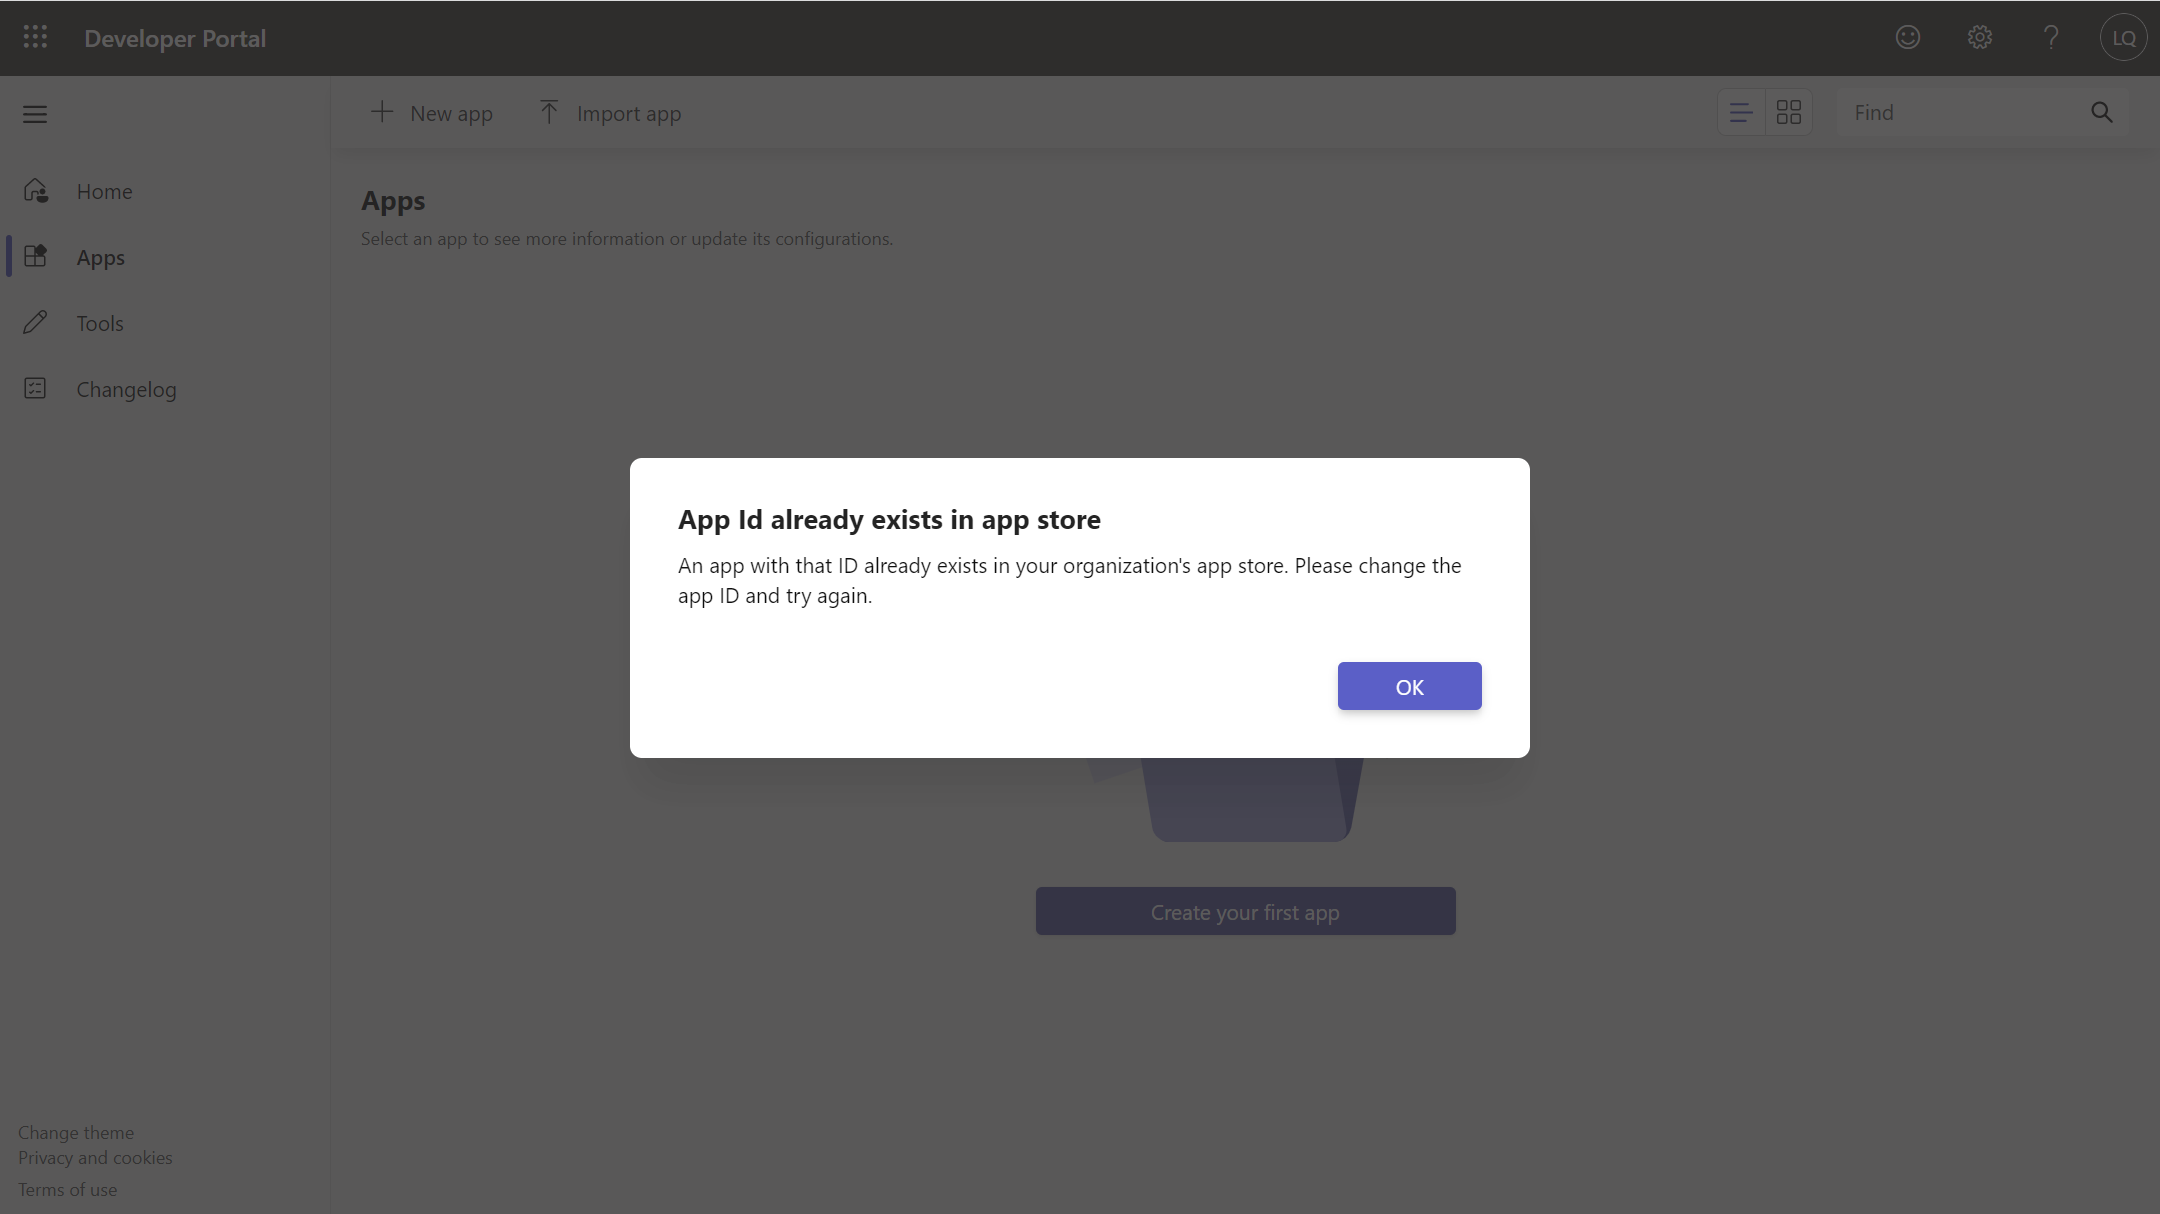Click the Help question mark icon
Viewport: 2160px width, 1214px height.
2052,37
